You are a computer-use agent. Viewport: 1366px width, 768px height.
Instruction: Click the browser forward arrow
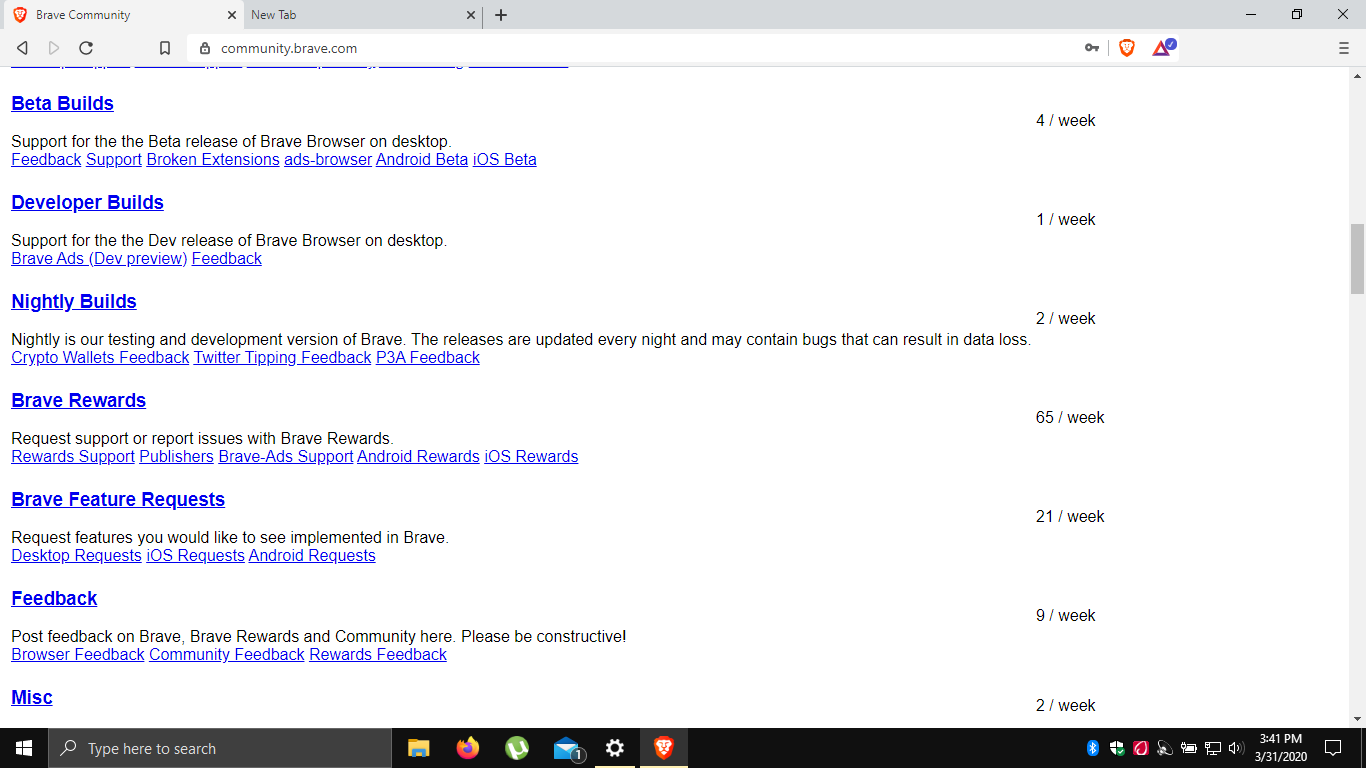(x=54, y=48)
